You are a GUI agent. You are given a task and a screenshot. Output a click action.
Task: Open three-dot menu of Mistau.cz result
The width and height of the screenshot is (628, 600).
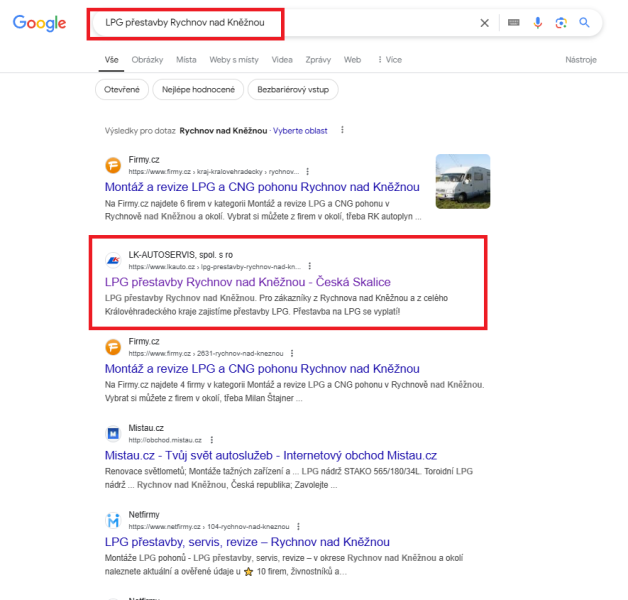point(211,440)
